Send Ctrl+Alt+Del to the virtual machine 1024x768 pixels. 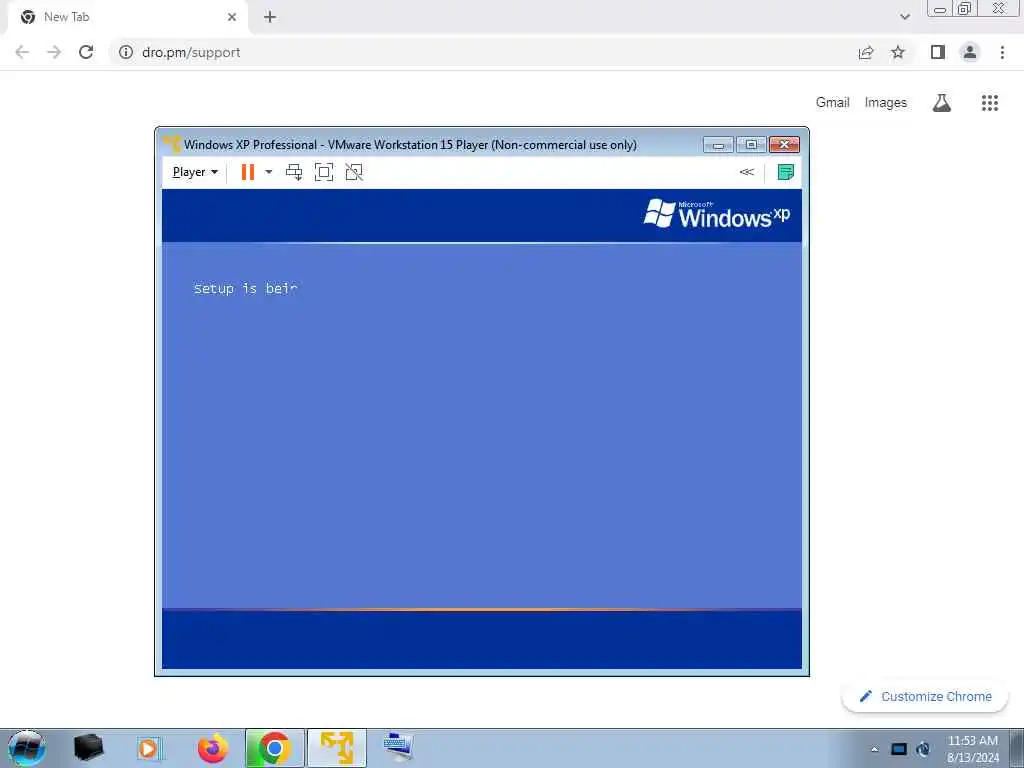294,172
